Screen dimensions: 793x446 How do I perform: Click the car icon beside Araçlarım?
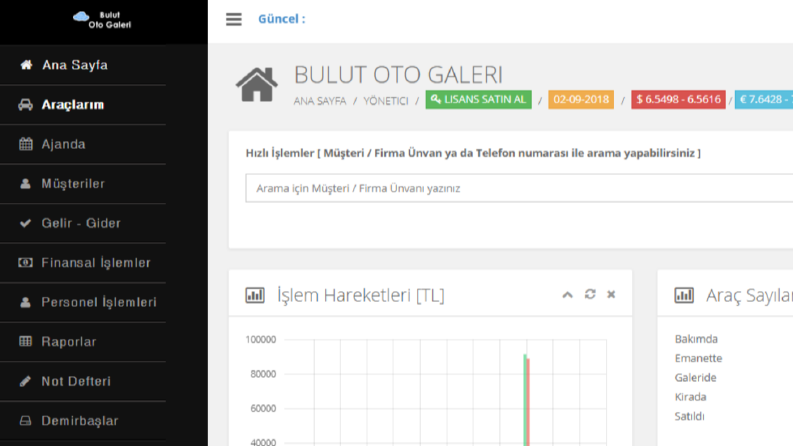coord(25,104)
